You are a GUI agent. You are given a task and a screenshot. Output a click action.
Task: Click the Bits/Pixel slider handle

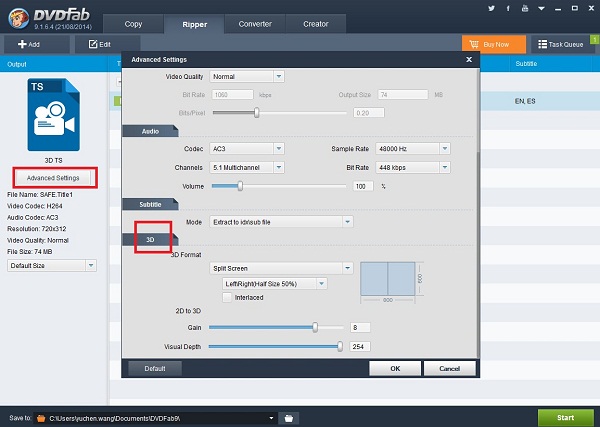257,112
